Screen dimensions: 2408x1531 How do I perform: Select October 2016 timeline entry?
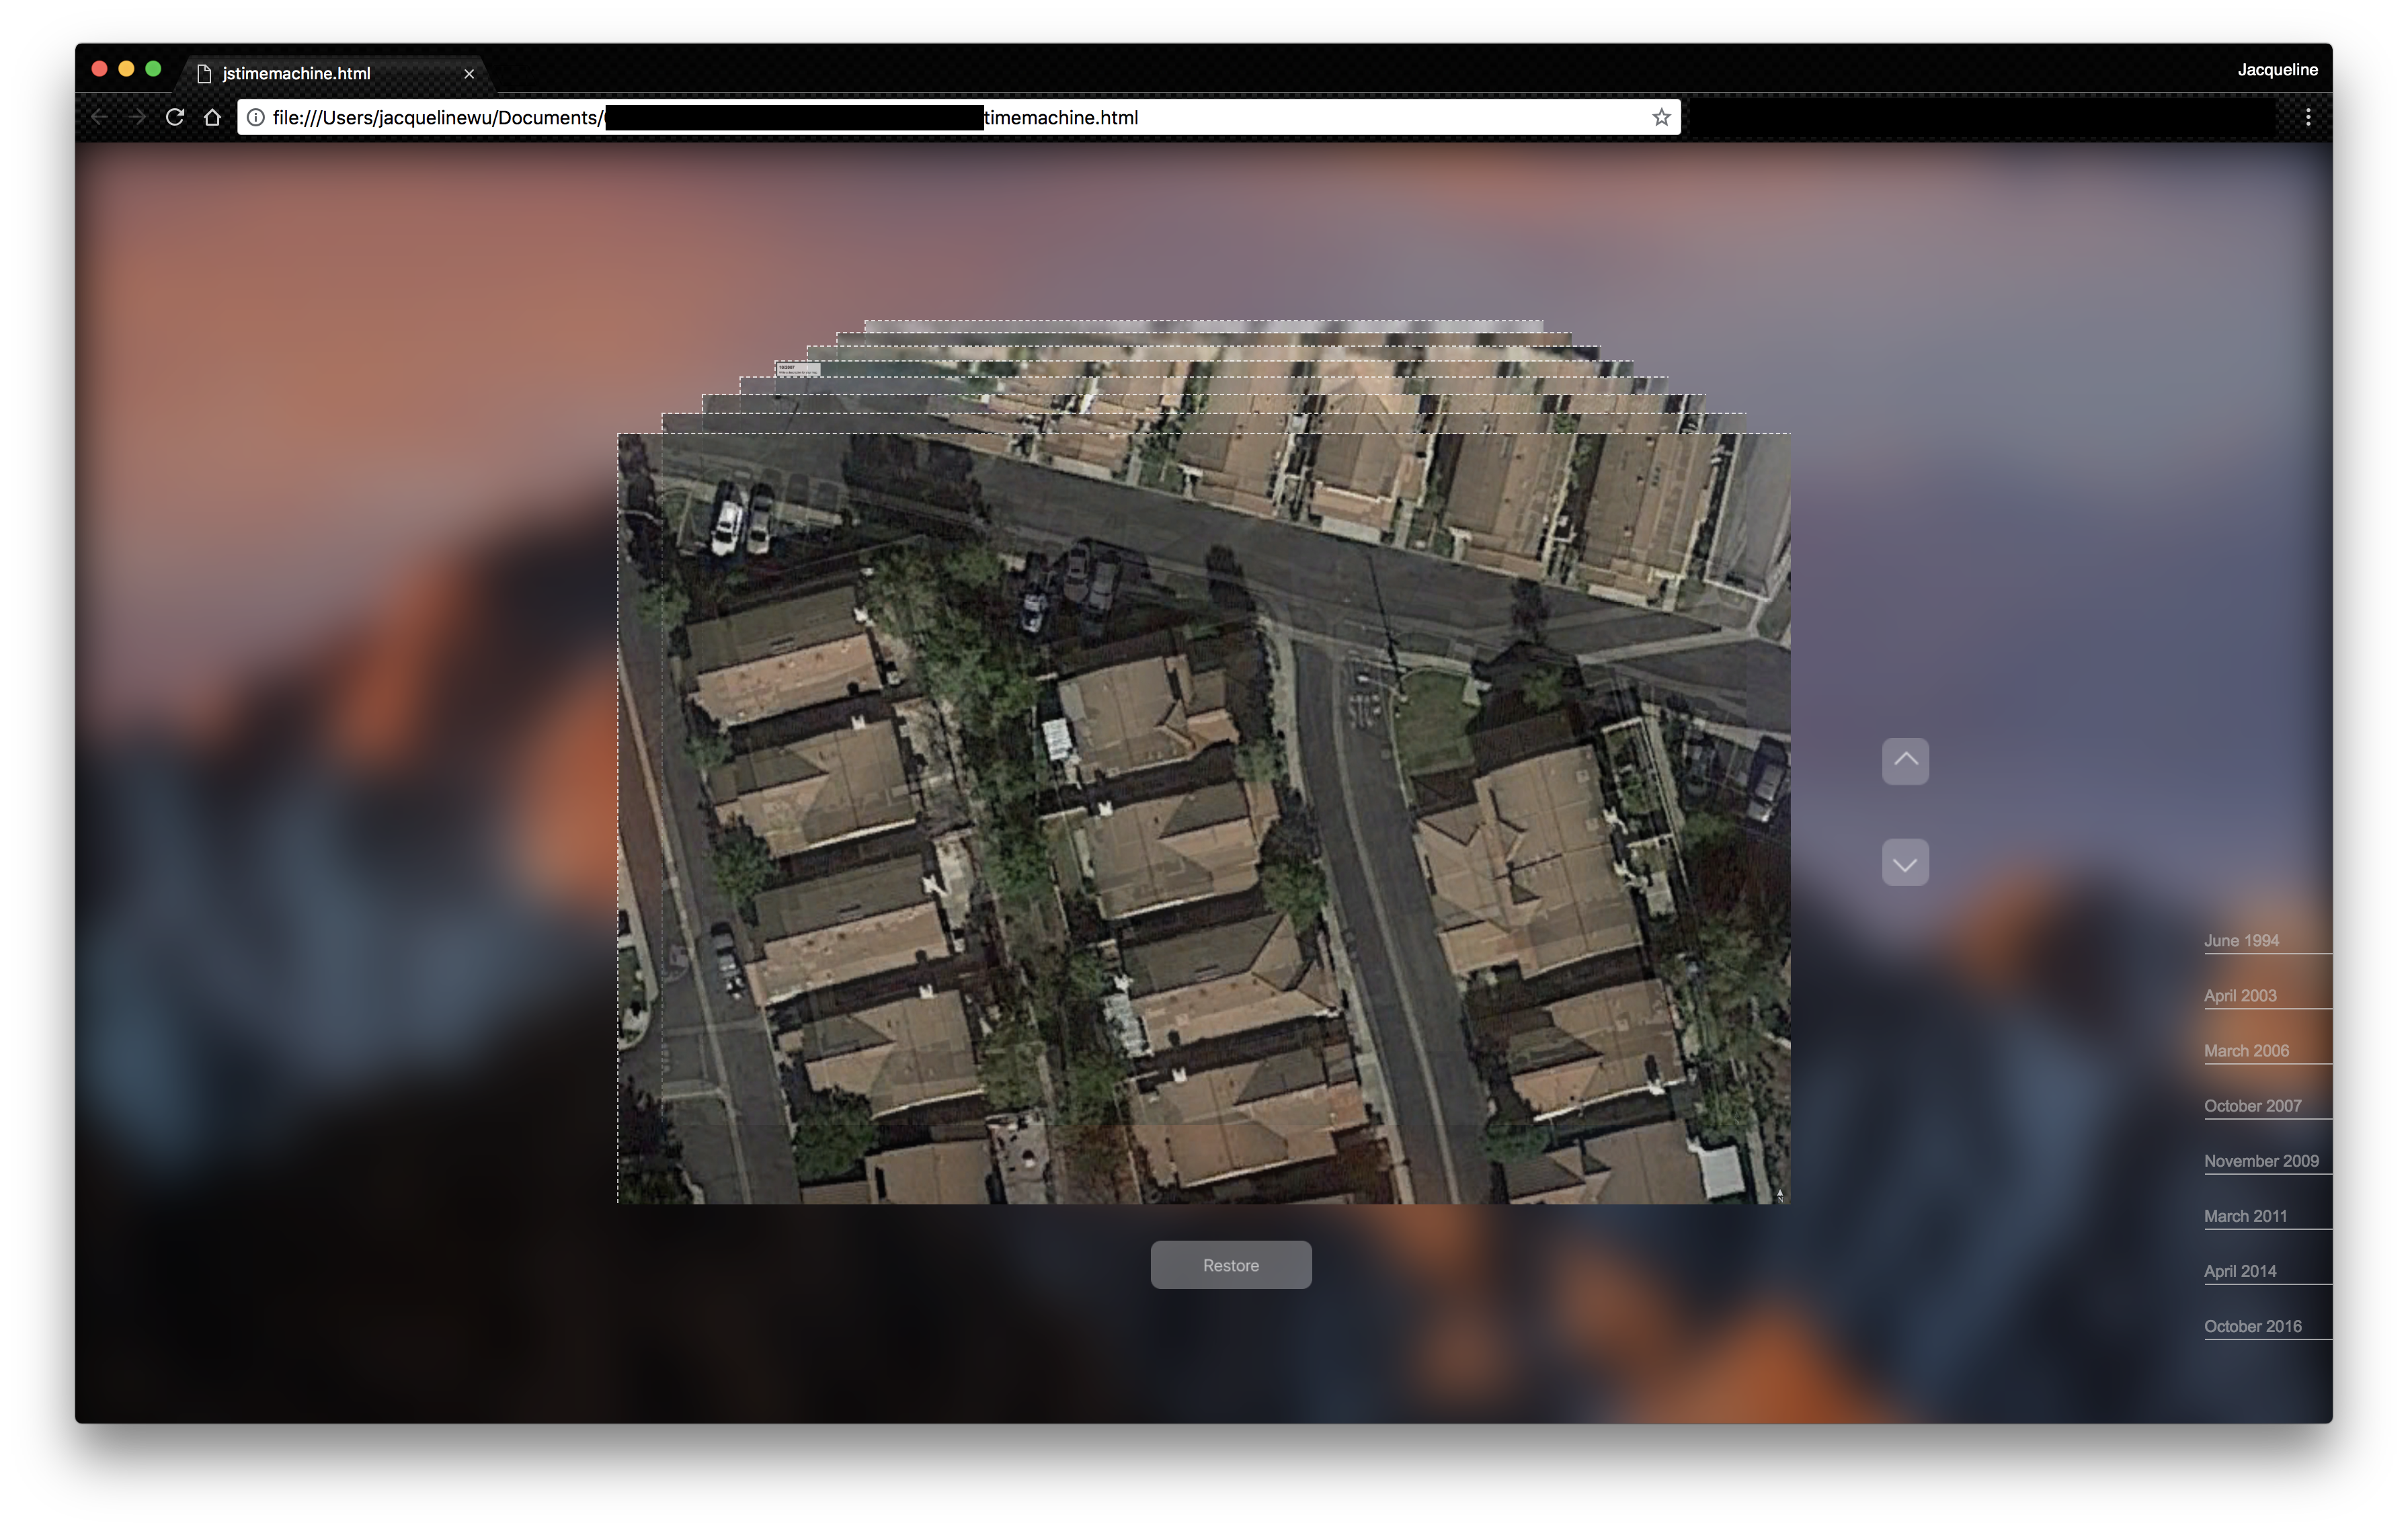(x=2252, y=1326)
